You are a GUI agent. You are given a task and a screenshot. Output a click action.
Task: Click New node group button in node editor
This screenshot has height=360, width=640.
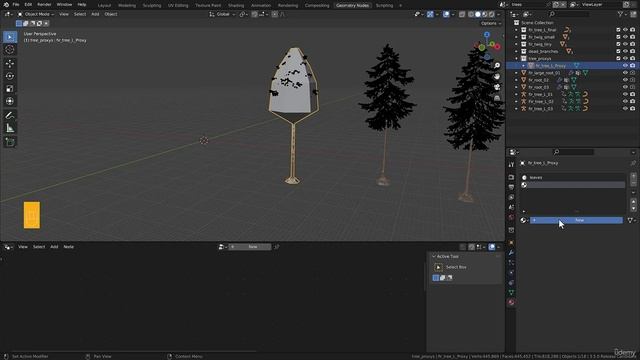[x=249, y=247]
